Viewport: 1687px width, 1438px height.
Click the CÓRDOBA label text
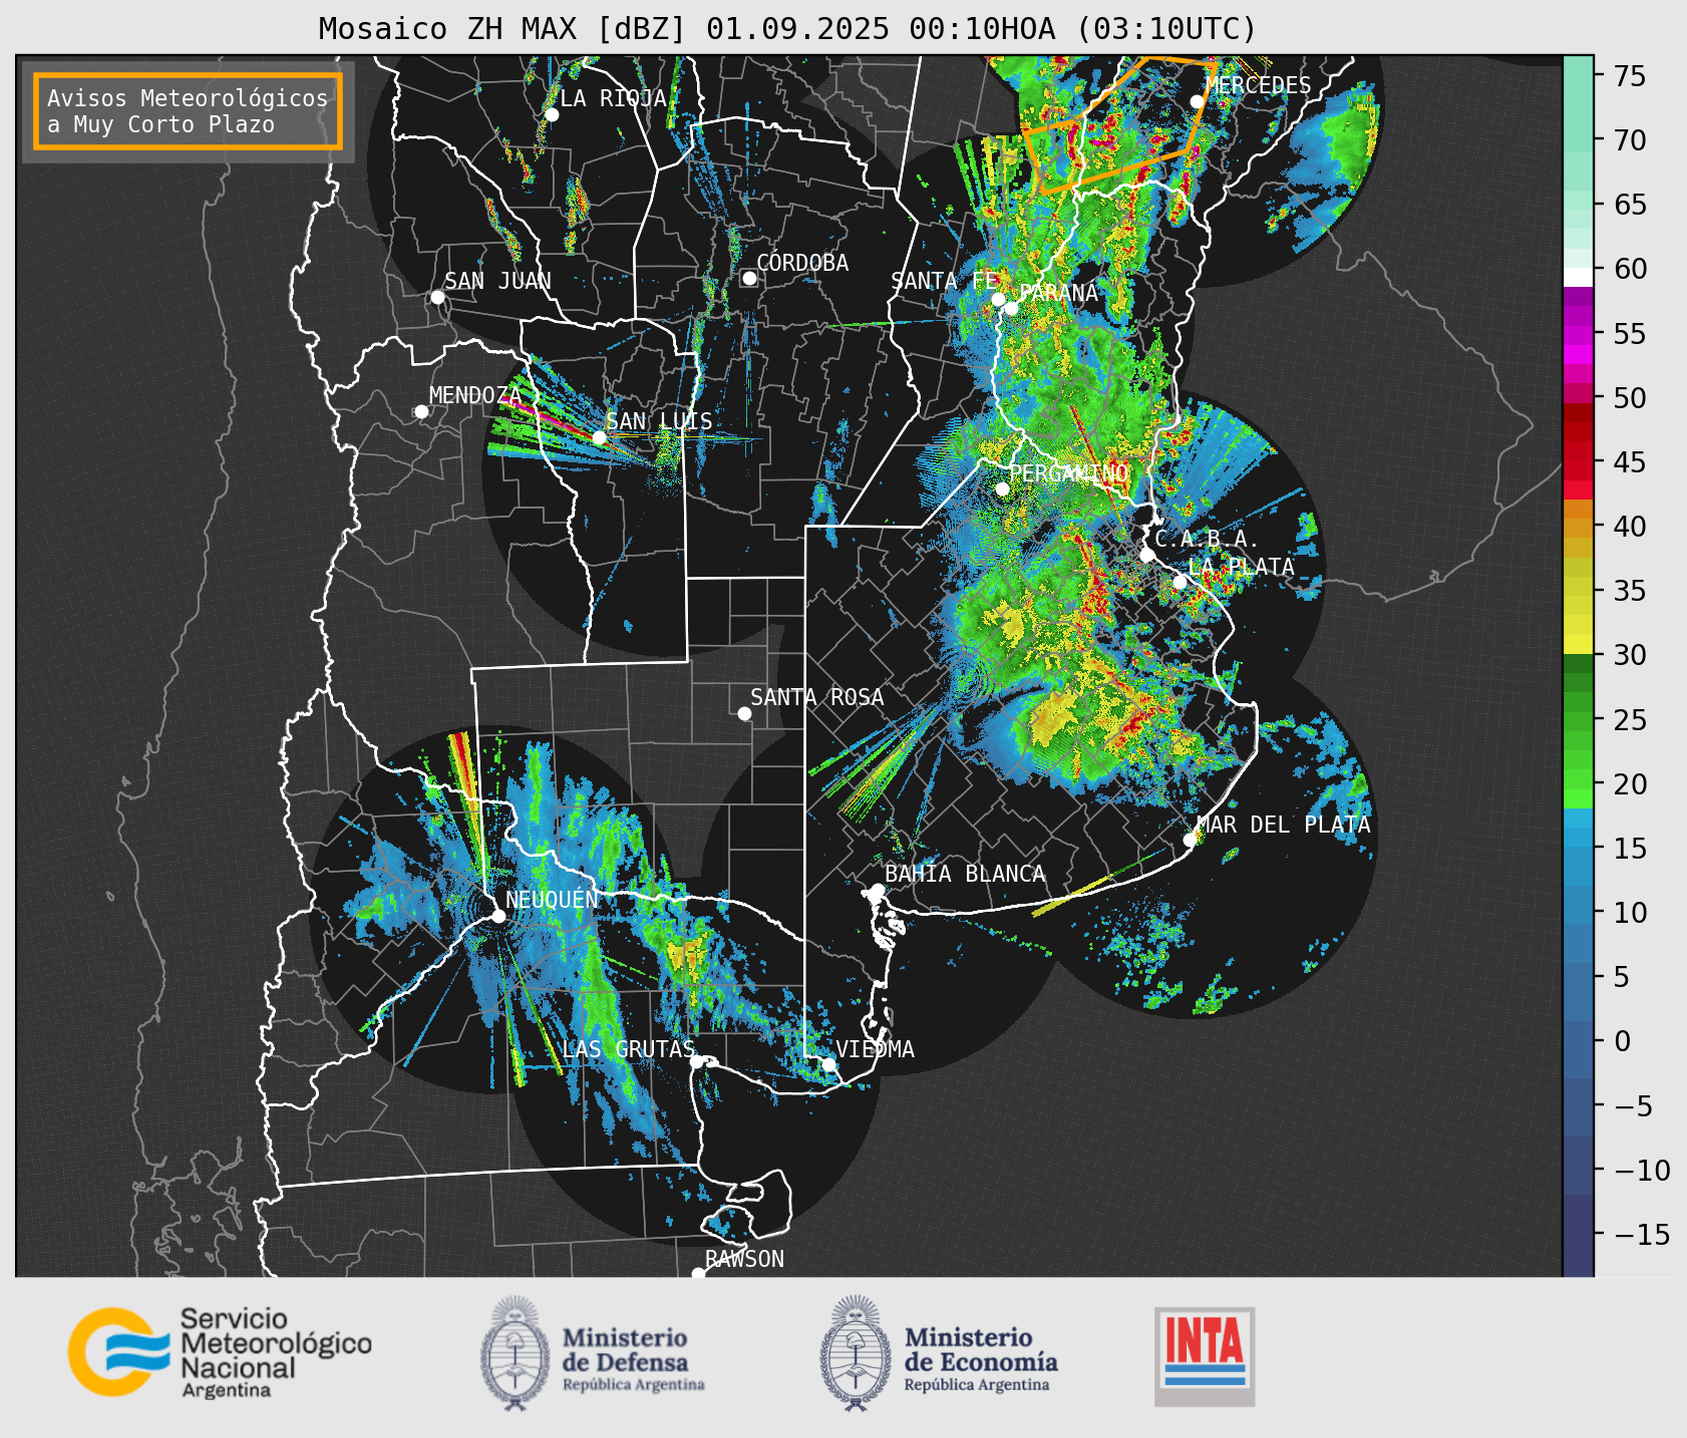click(x=803, y=263)
